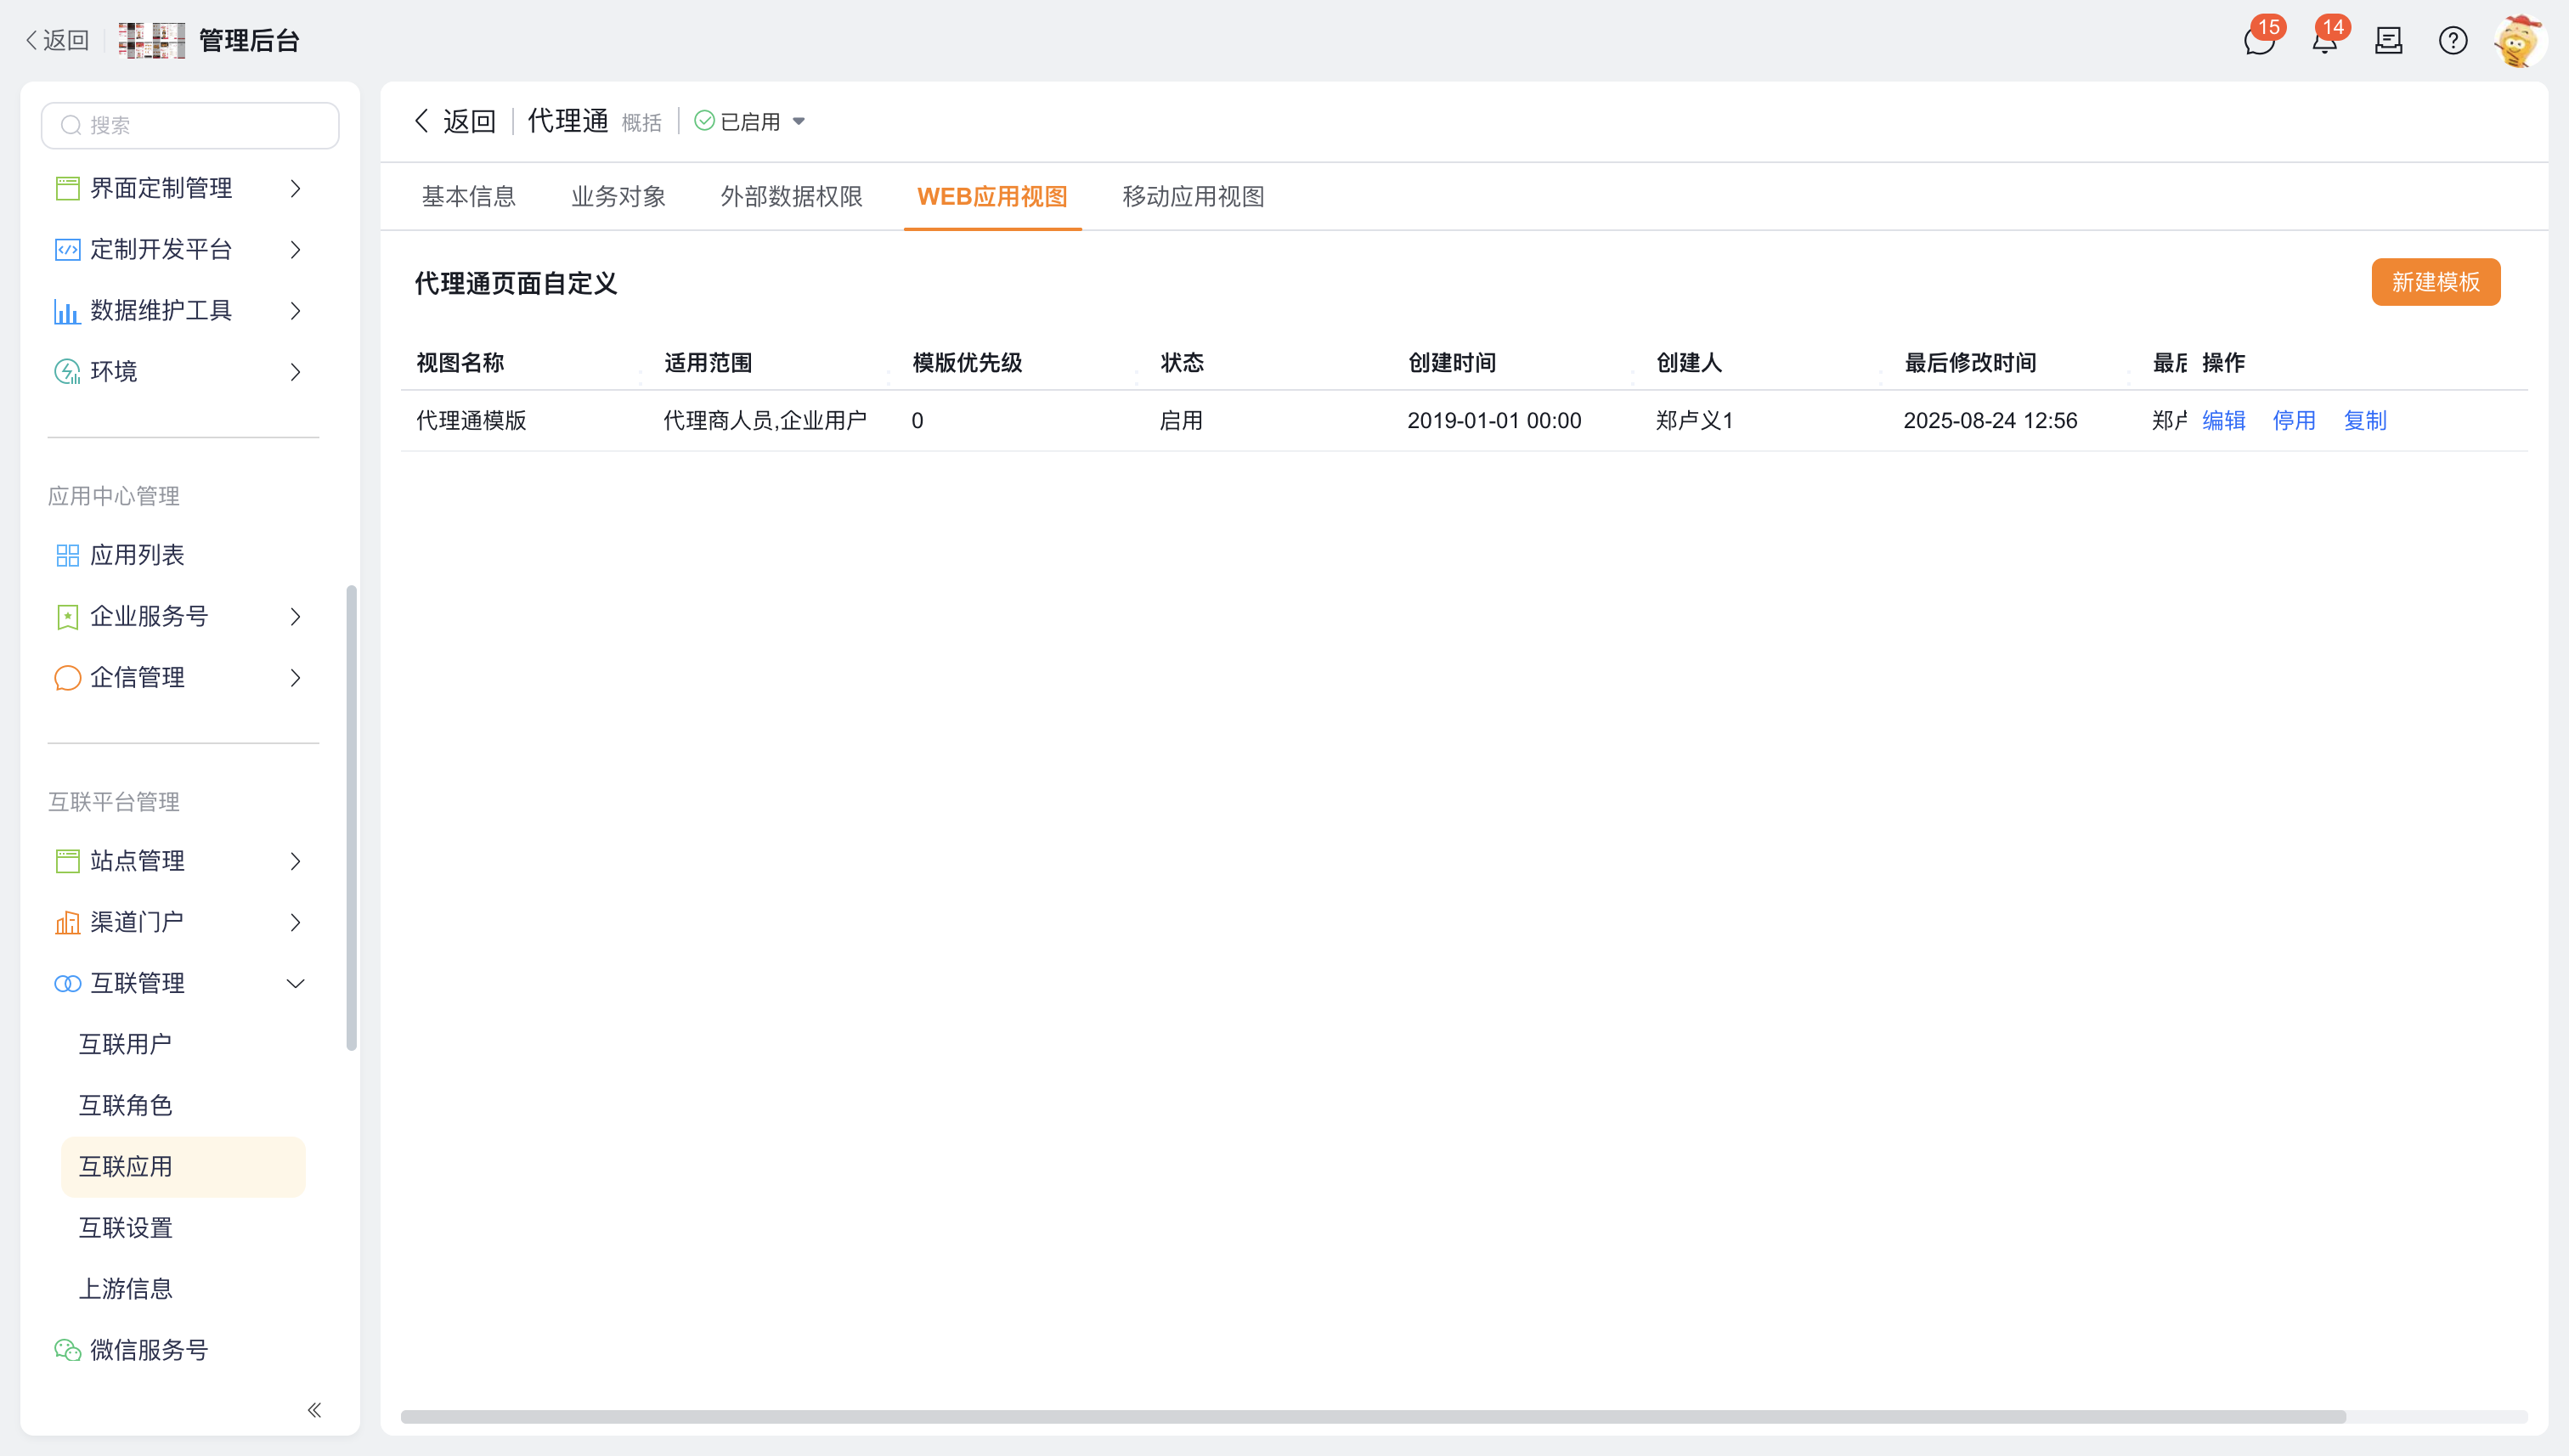The height and width of the screenshot is (1456, 2569).
Task: Click the 界面定制管理 sidebar icon
Action: 67,188
